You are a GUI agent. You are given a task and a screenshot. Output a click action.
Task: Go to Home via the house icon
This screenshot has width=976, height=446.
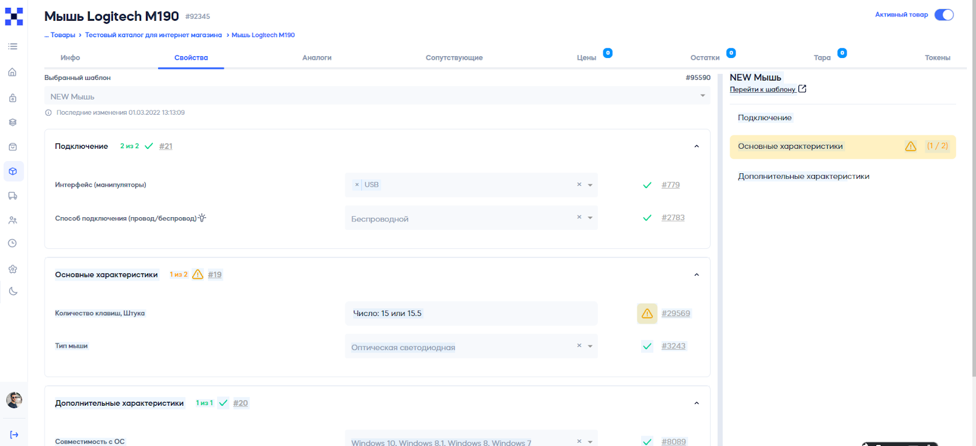[12, 72]
